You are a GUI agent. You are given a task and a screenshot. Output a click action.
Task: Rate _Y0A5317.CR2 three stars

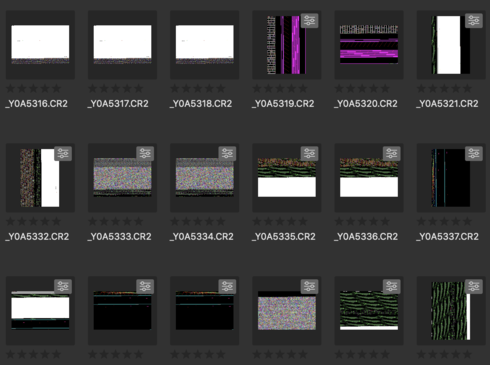[116, 89]
